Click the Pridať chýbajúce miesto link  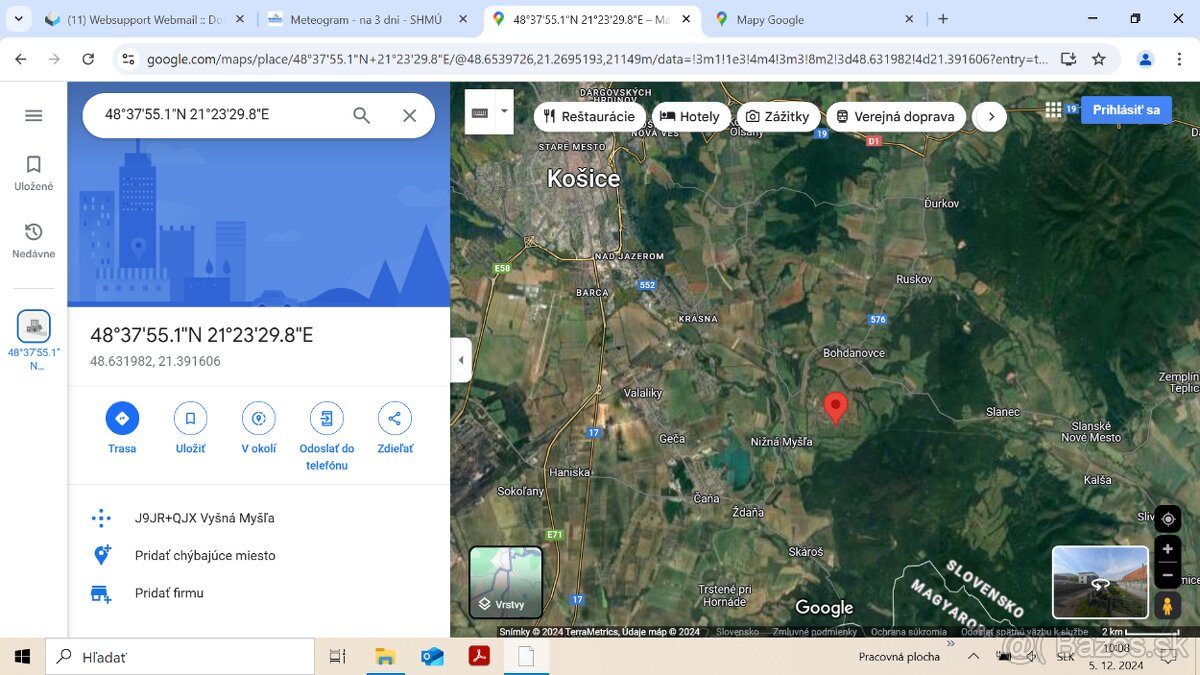(205, 555)
